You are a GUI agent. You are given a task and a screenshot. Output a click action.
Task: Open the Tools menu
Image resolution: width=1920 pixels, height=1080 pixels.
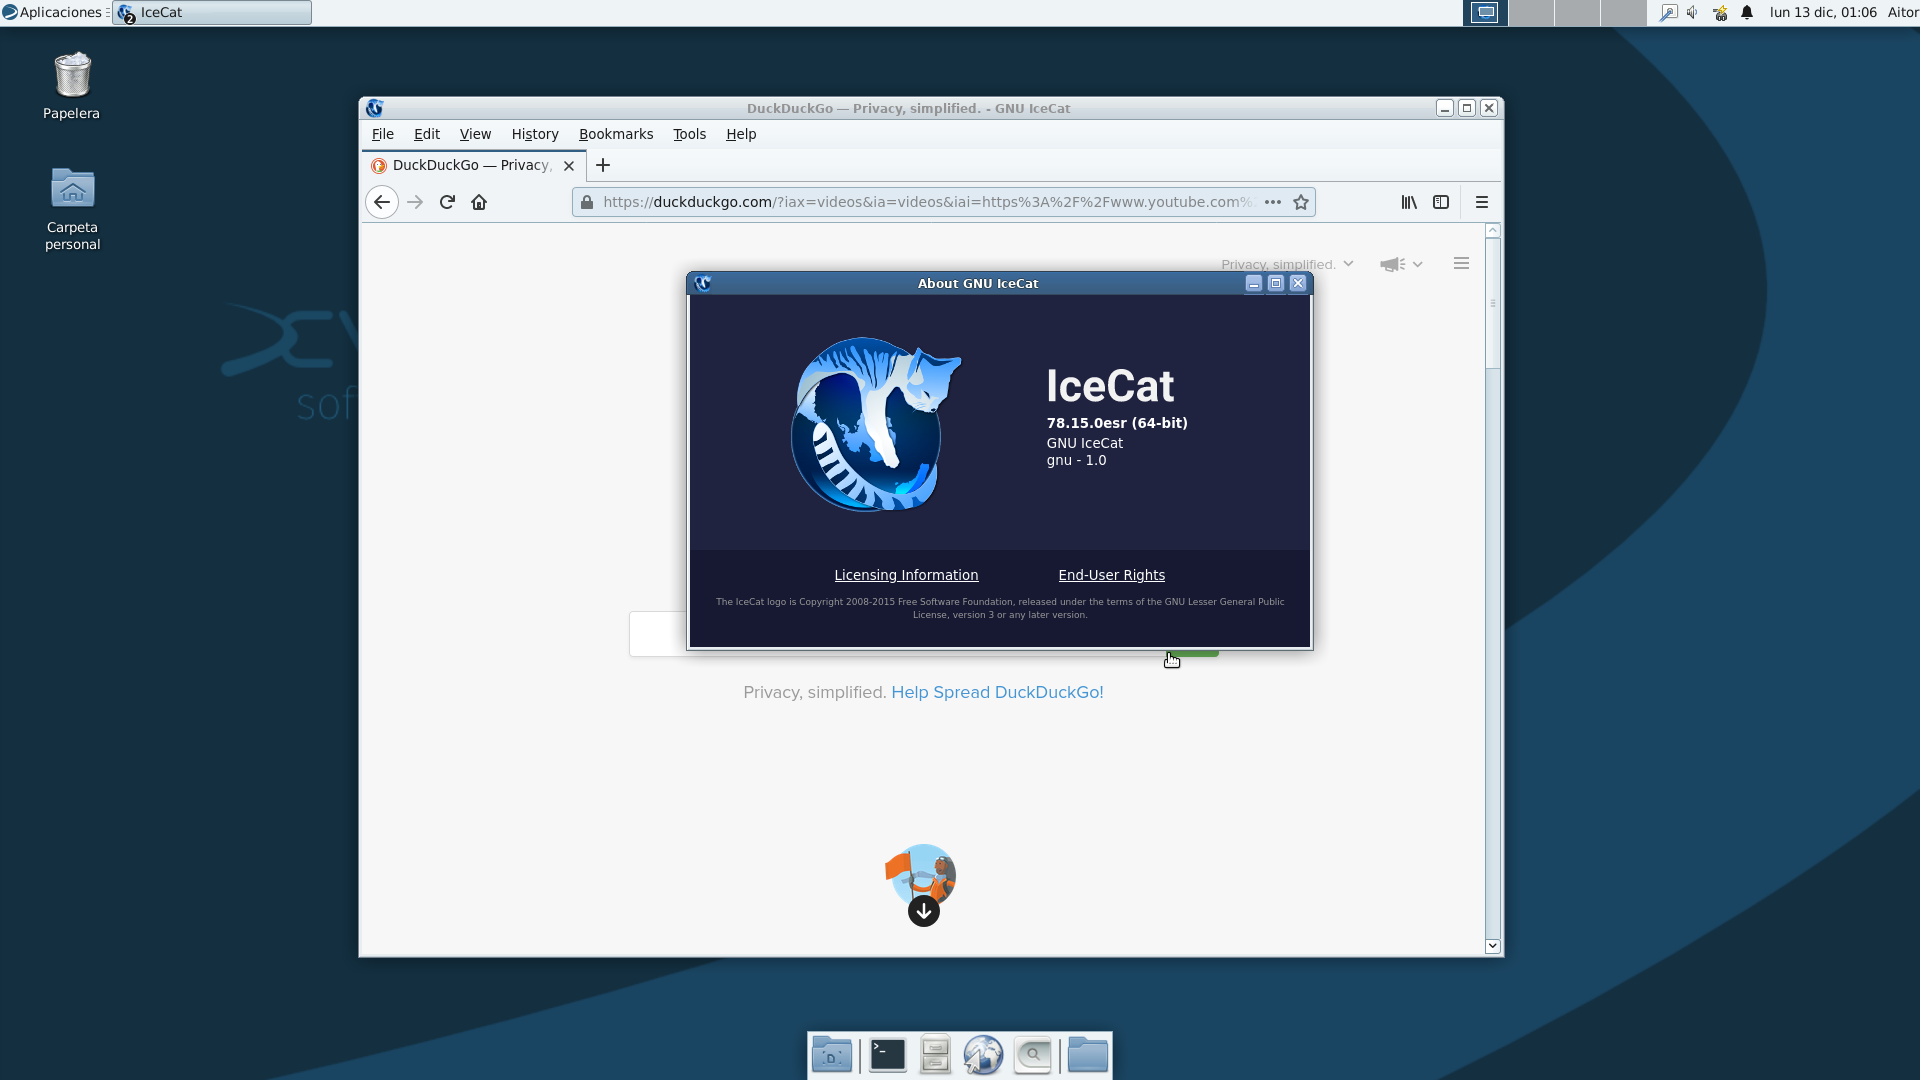689,134
